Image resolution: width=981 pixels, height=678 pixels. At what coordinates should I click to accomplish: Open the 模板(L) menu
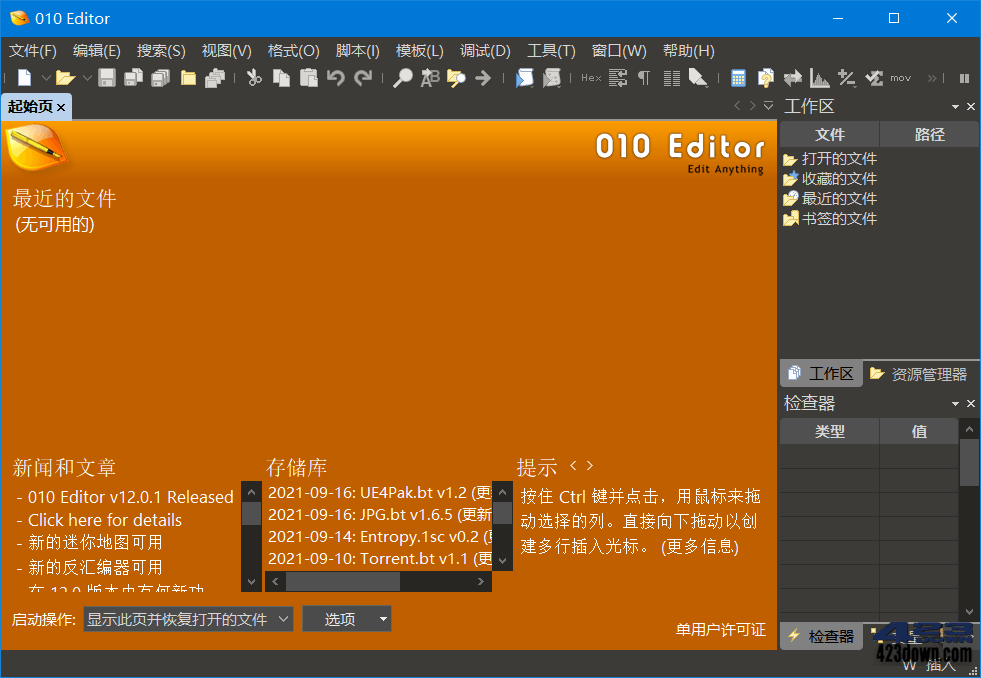[x=419, y=51]
